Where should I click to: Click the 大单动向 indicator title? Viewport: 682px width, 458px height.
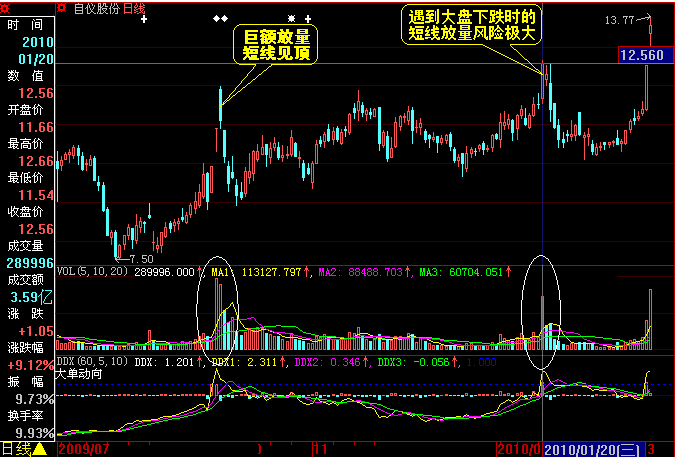(x=79, y=374)
